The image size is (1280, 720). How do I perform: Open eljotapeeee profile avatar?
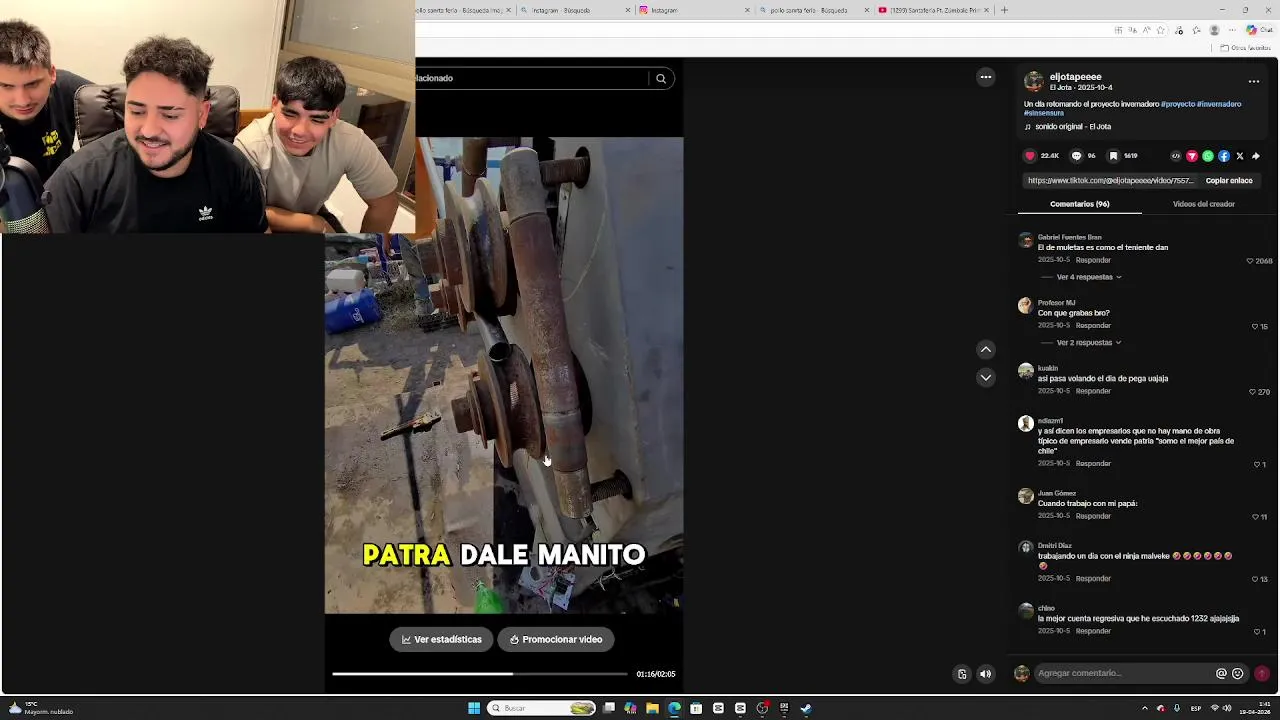tap(1034, 82)
